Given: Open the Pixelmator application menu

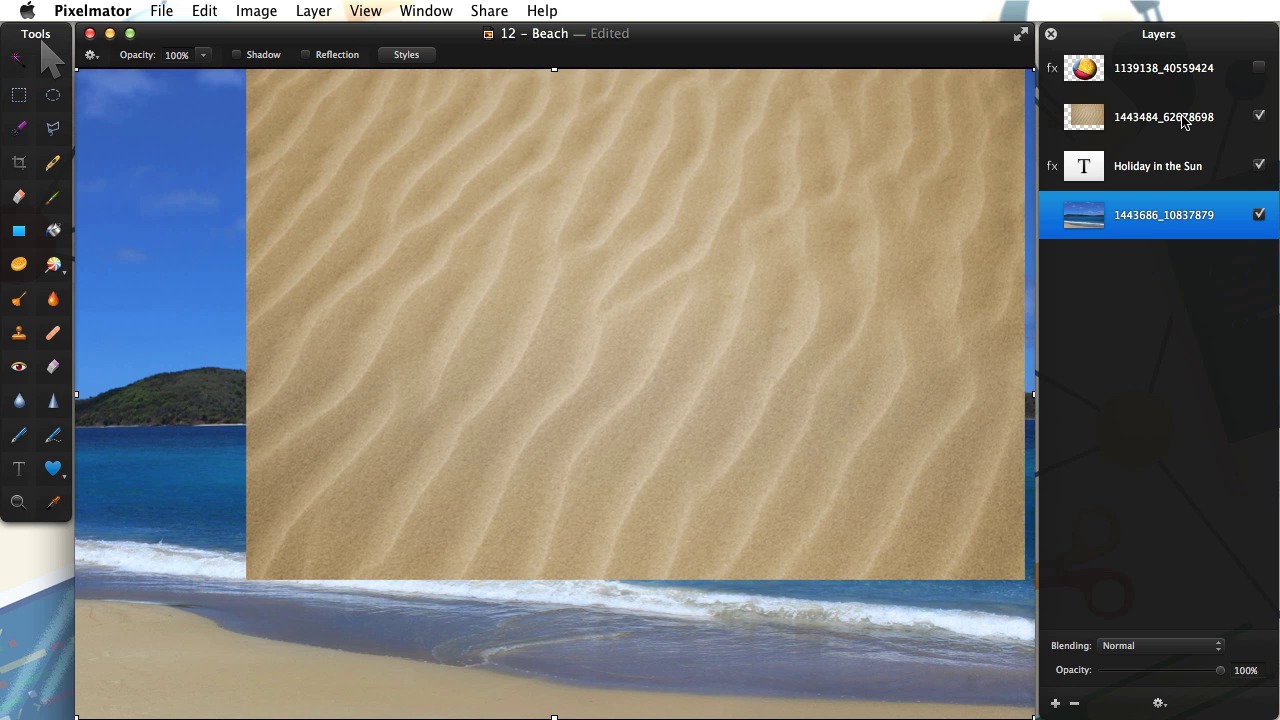Looking at the screenshot, I should pyautogui.click(x=92, y=11).
